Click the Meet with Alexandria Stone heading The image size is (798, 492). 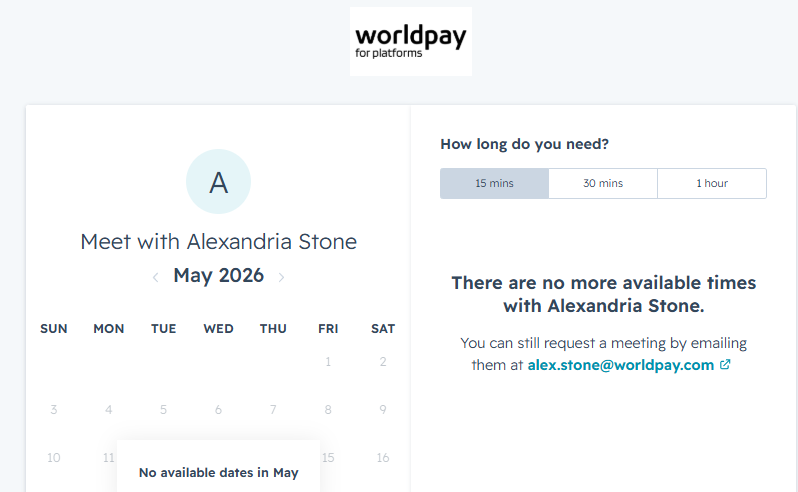click(218, 241)
